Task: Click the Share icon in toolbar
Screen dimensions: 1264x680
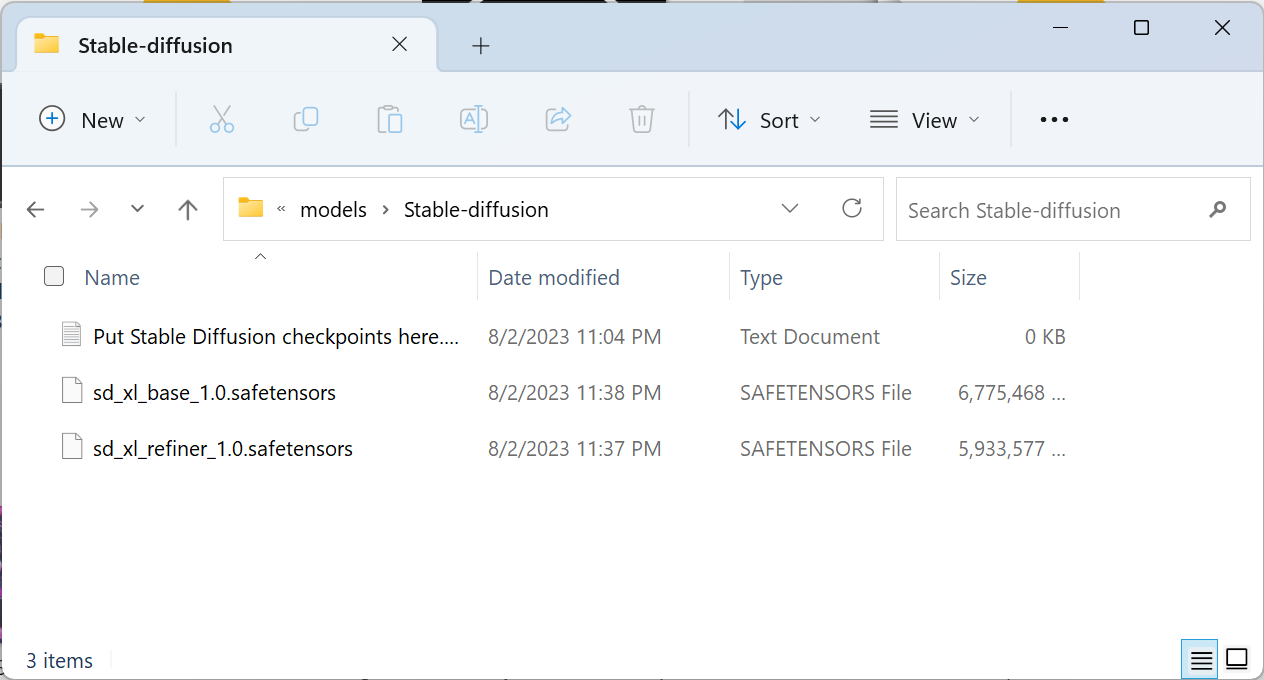Action: [x=557, y=120]
